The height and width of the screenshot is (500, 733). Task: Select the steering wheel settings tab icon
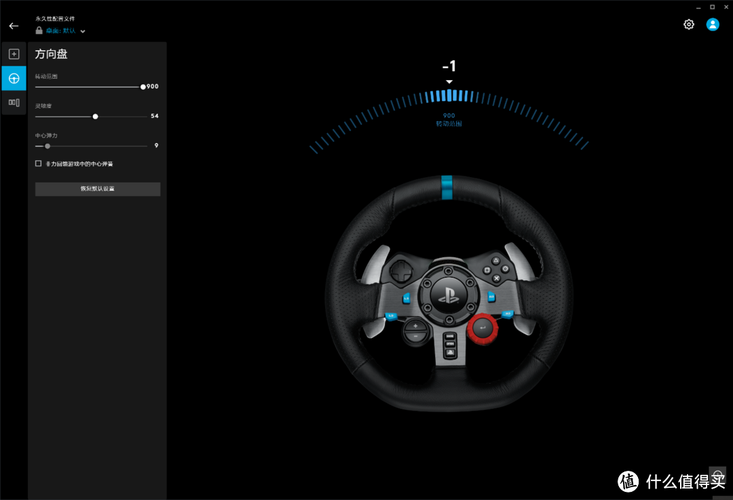pos(14,78)
